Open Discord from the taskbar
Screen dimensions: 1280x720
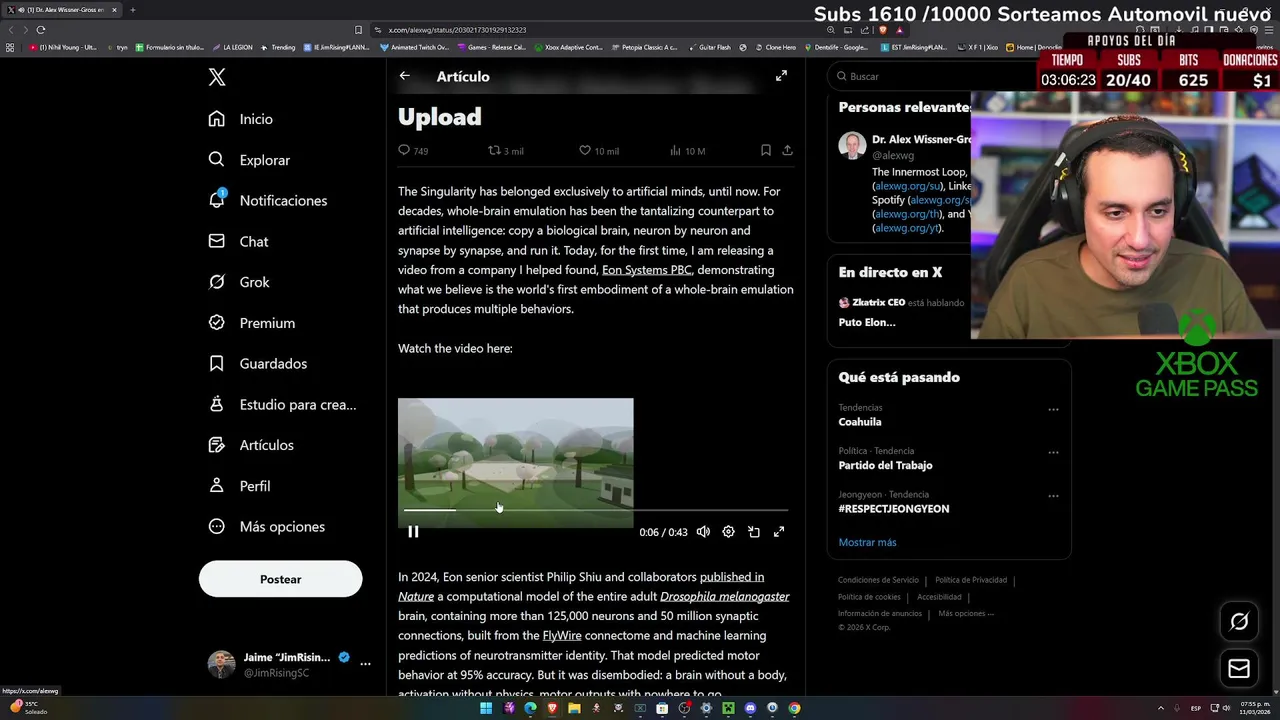750,708
